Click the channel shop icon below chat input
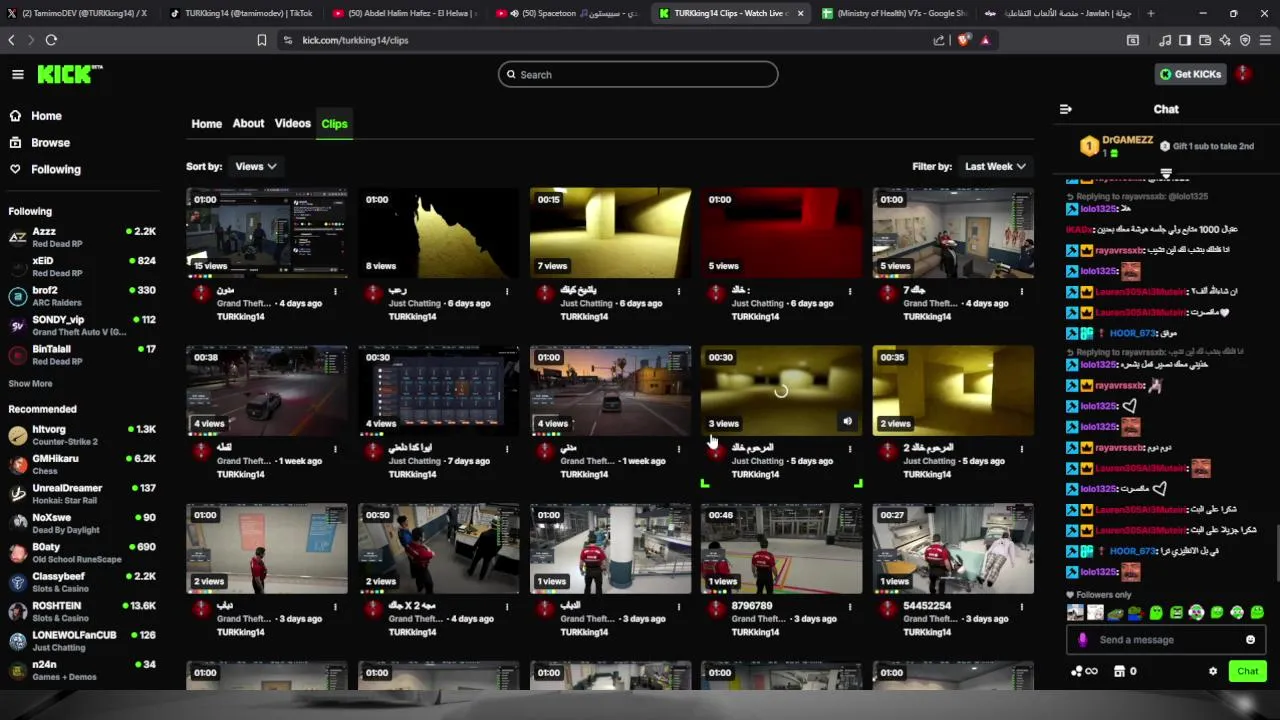 click(x=1119, y=671)
